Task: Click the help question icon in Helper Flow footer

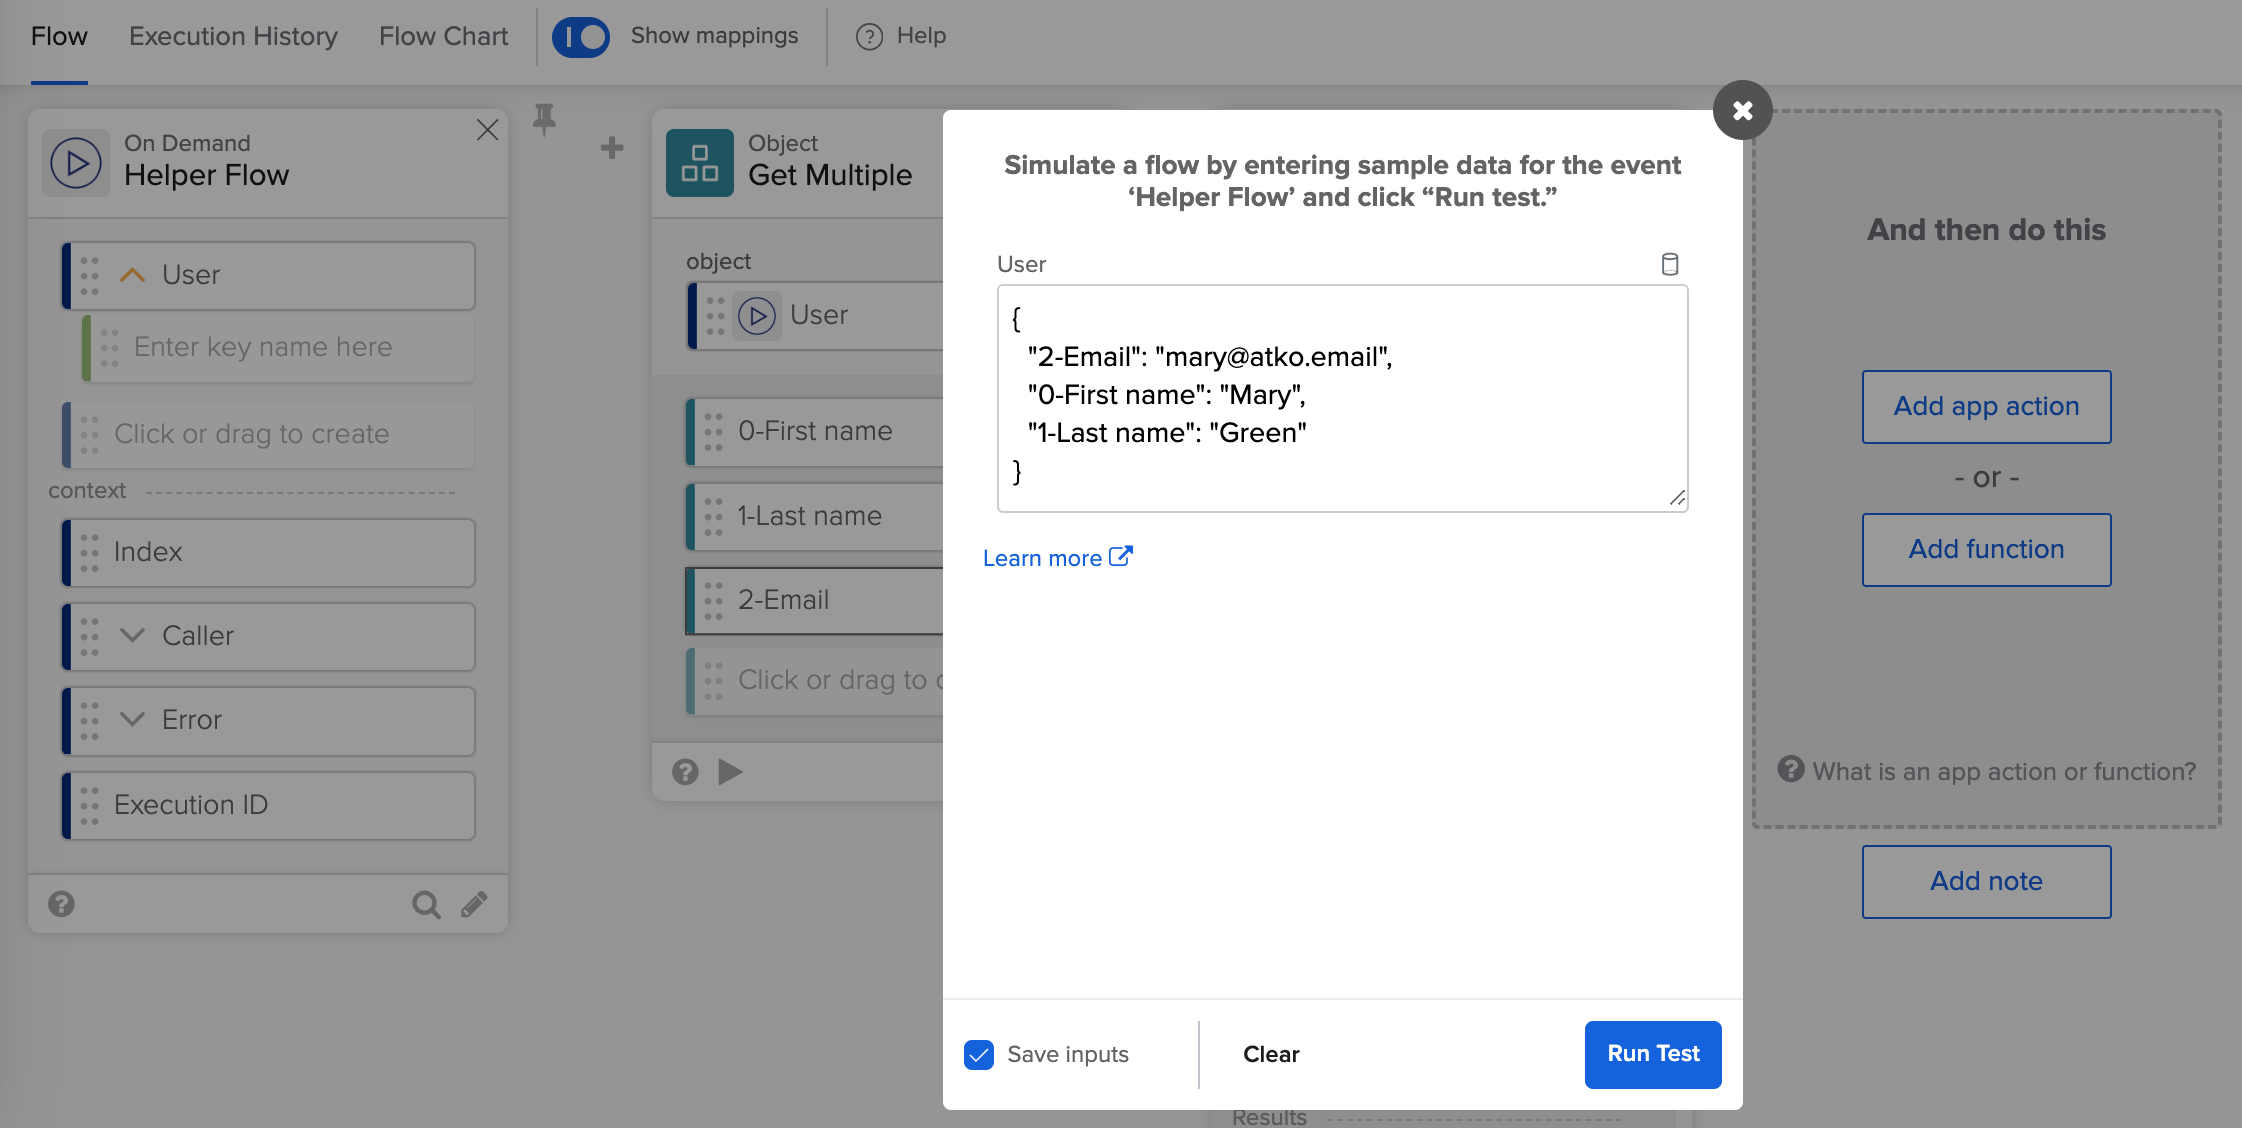Action: point(62,905)
